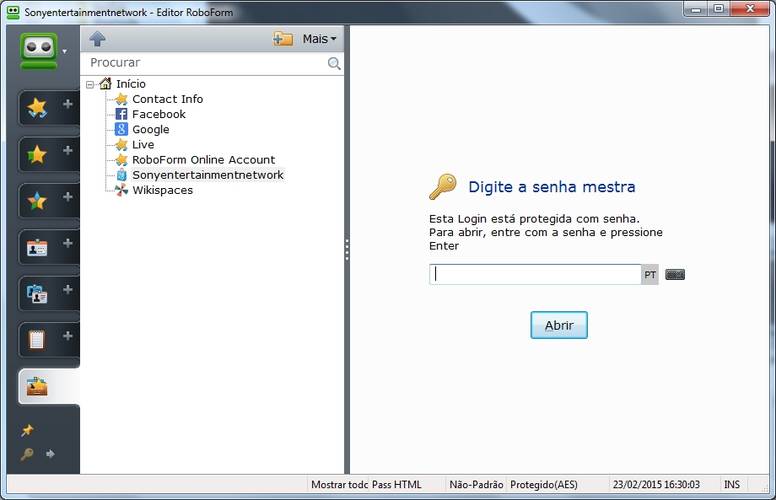Click Mostrar todc in status bar
This screenshot has width=776, height=500.
339,485
